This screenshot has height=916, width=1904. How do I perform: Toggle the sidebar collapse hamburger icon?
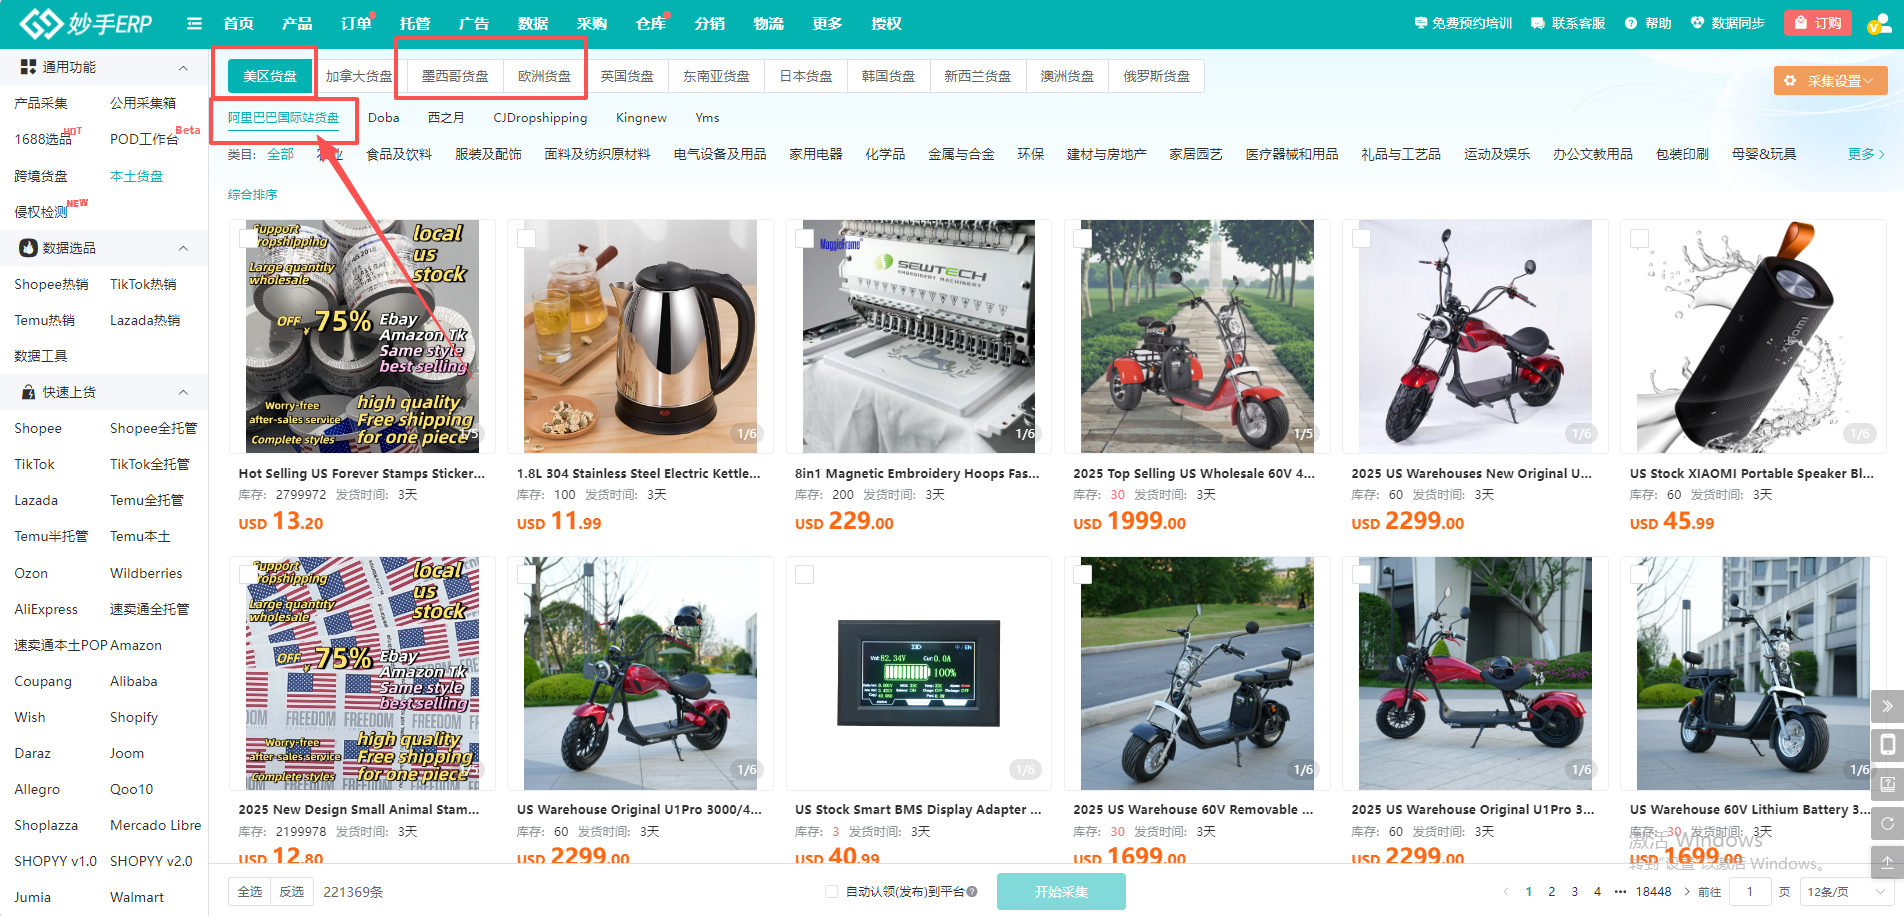194,23
